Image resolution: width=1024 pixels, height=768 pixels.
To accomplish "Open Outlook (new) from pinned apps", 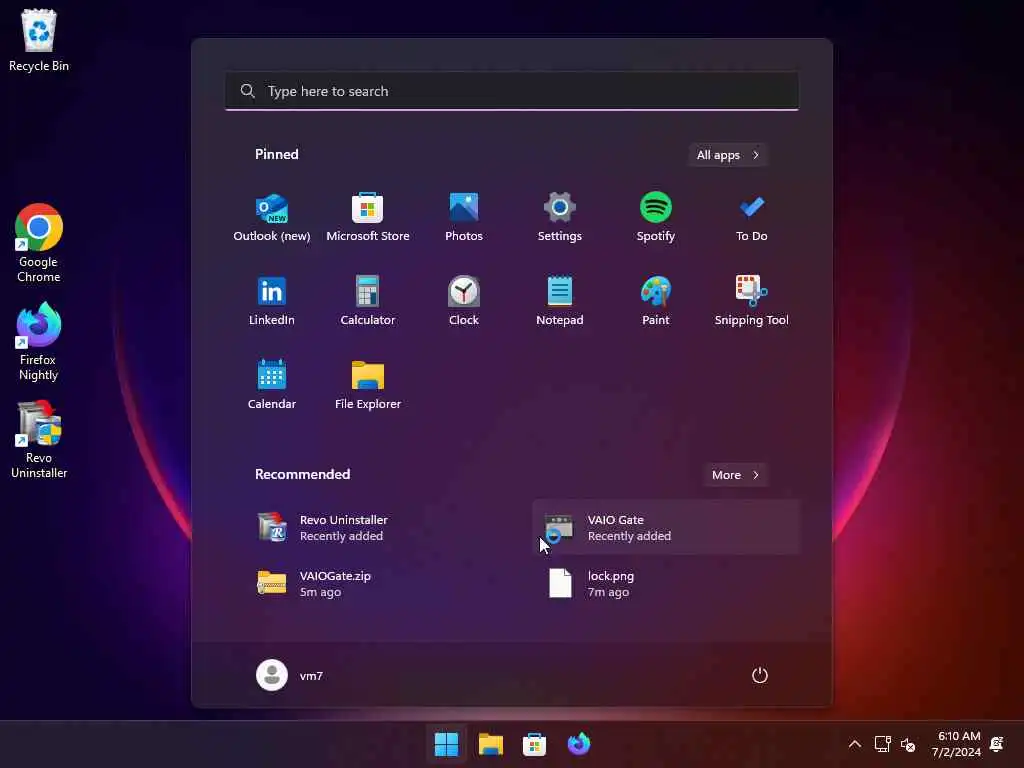I will (272, 217).
